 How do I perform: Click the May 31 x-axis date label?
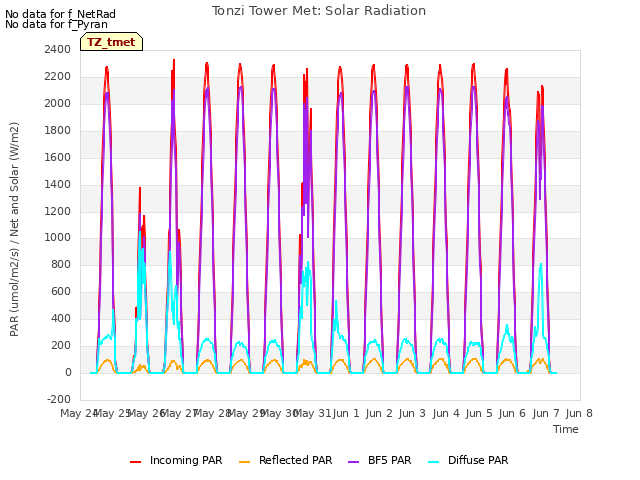coord(312,413)
